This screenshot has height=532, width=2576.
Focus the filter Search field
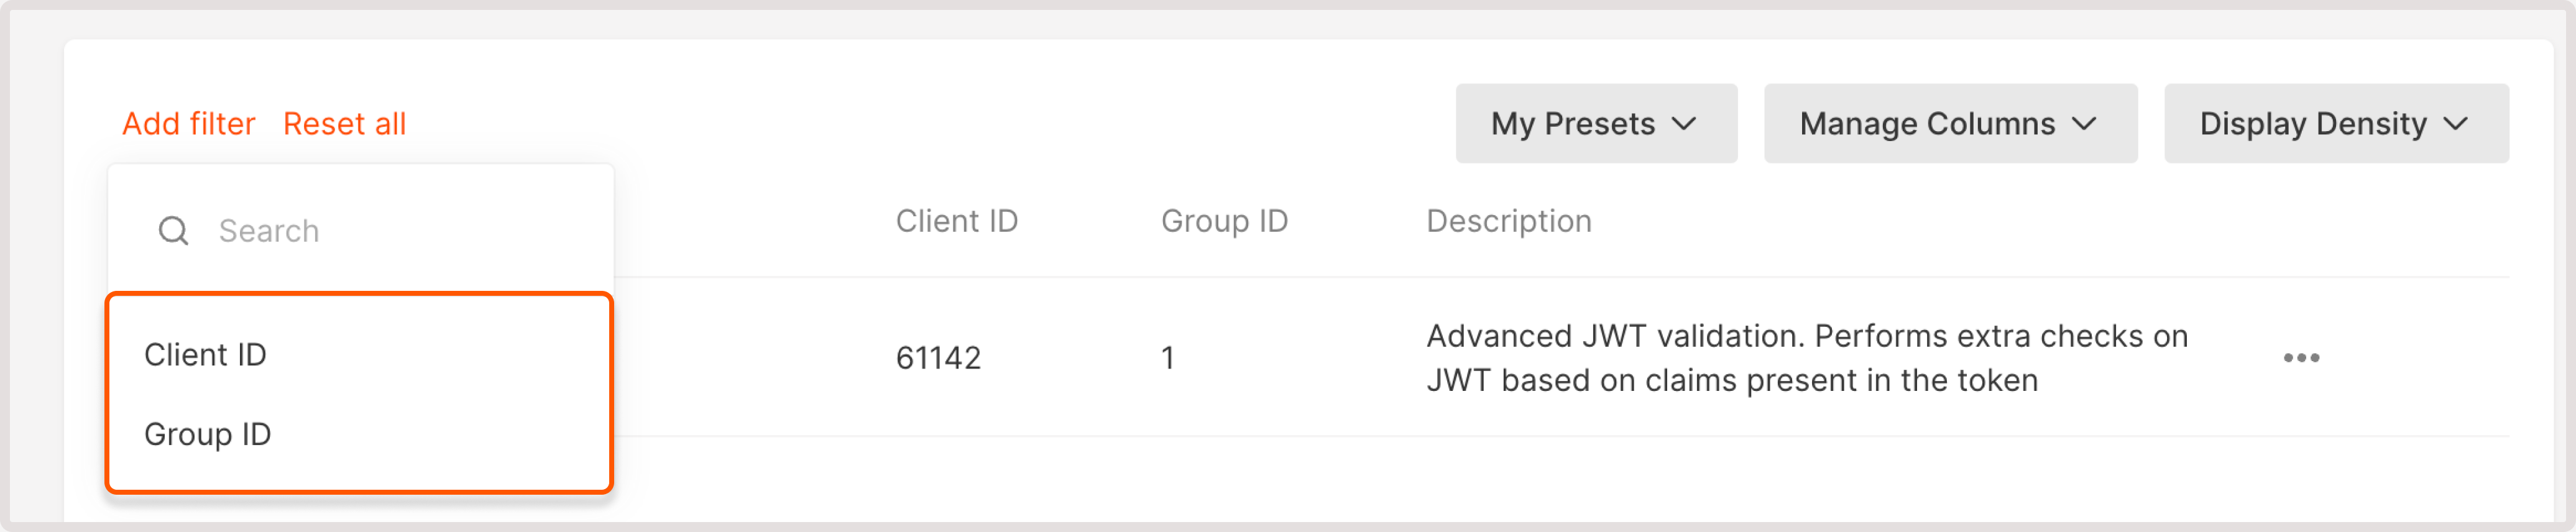pos(380,231)
